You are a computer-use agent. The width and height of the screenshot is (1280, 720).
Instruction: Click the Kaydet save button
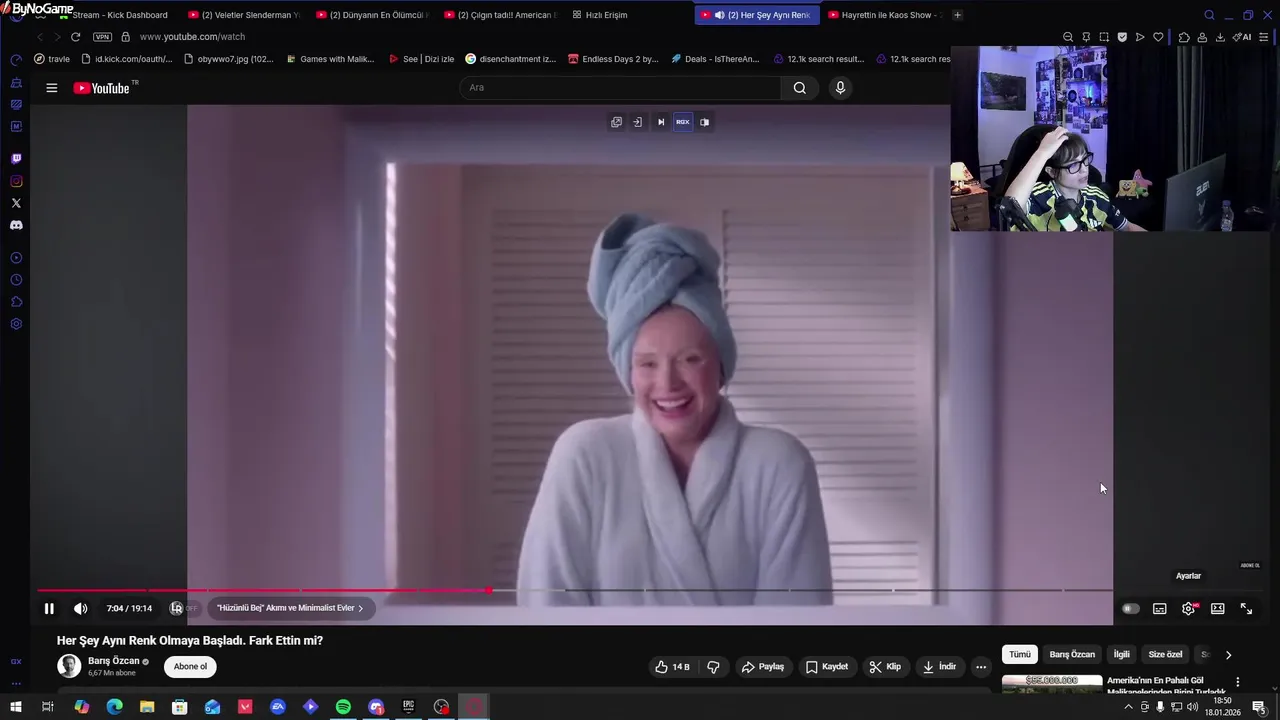click(x=827, y=666)
